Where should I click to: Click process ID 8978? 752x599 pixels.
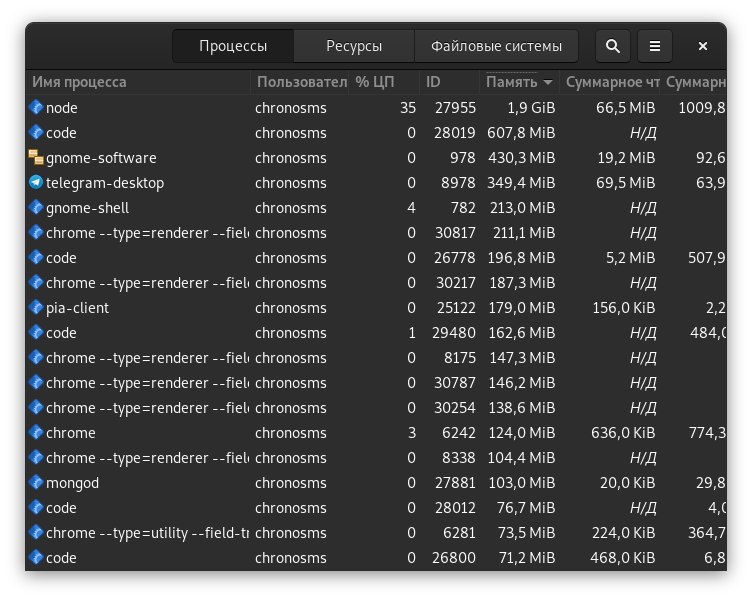(x=458, y=183)
